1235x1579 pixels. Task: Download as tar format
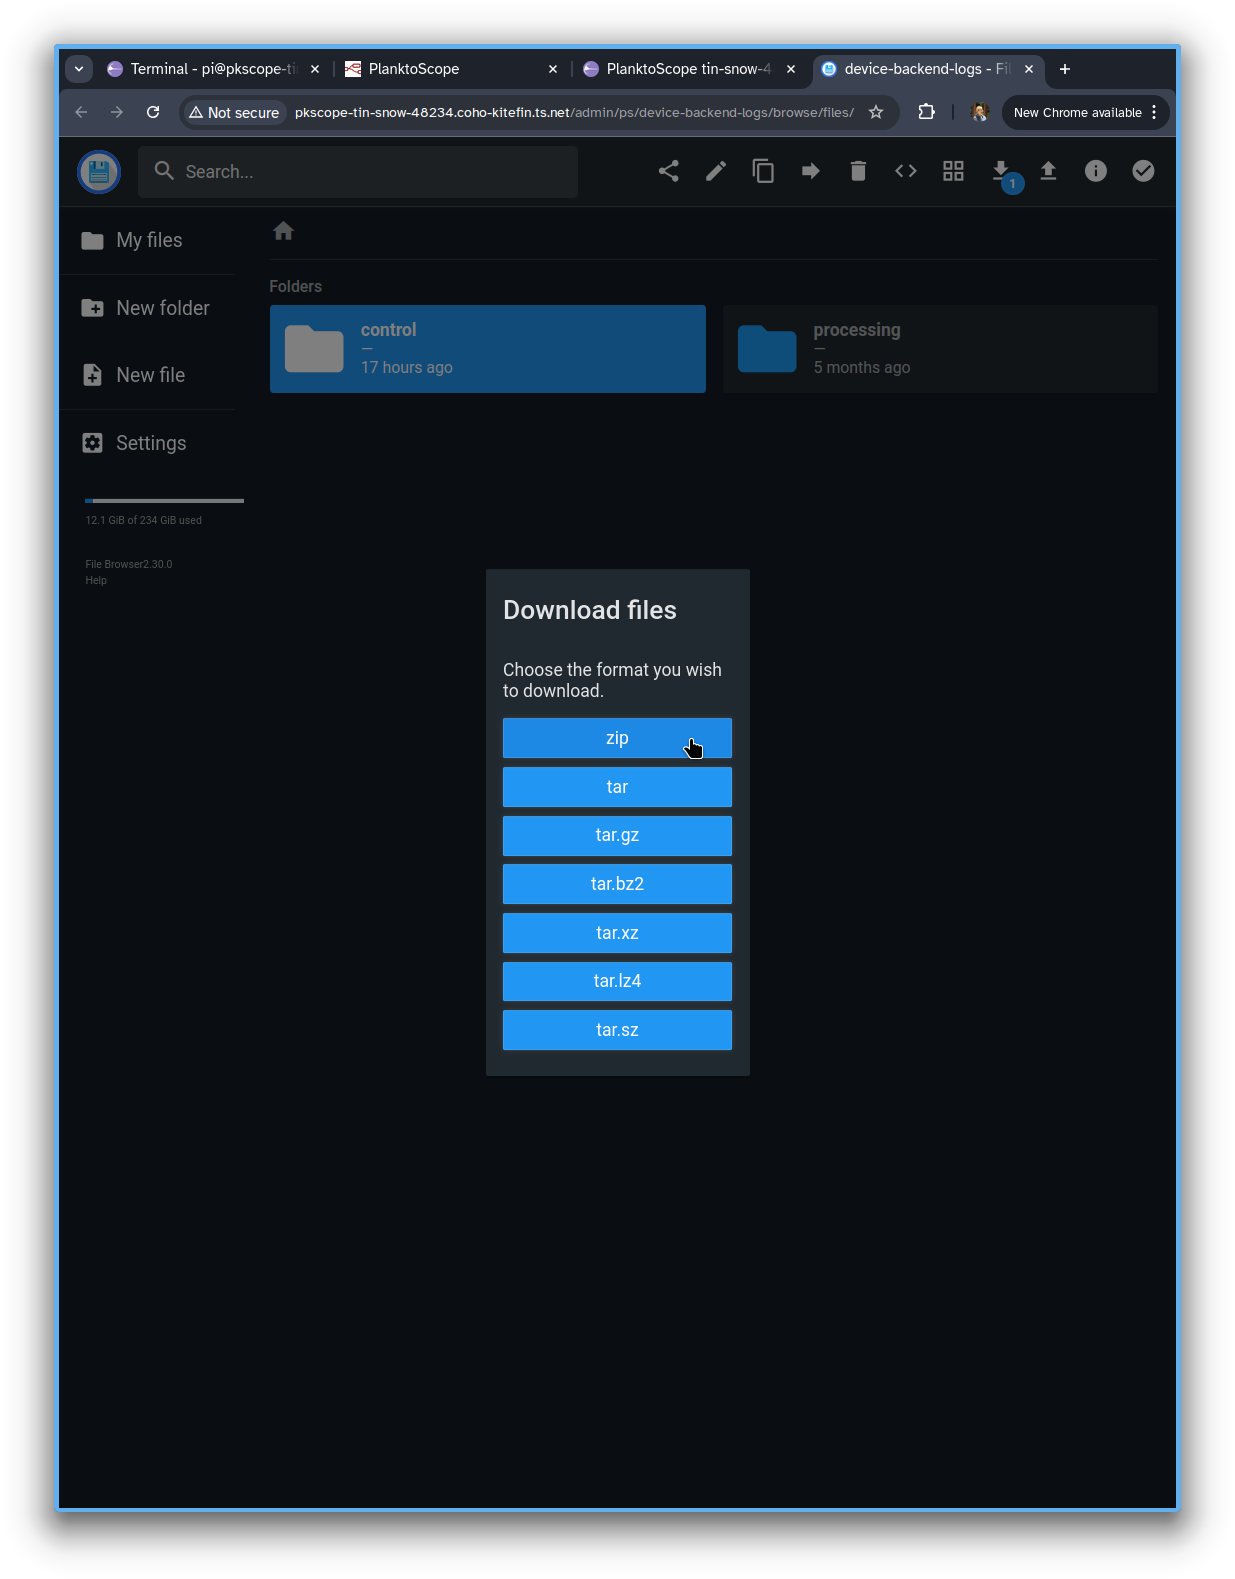(x=617, y=787)
